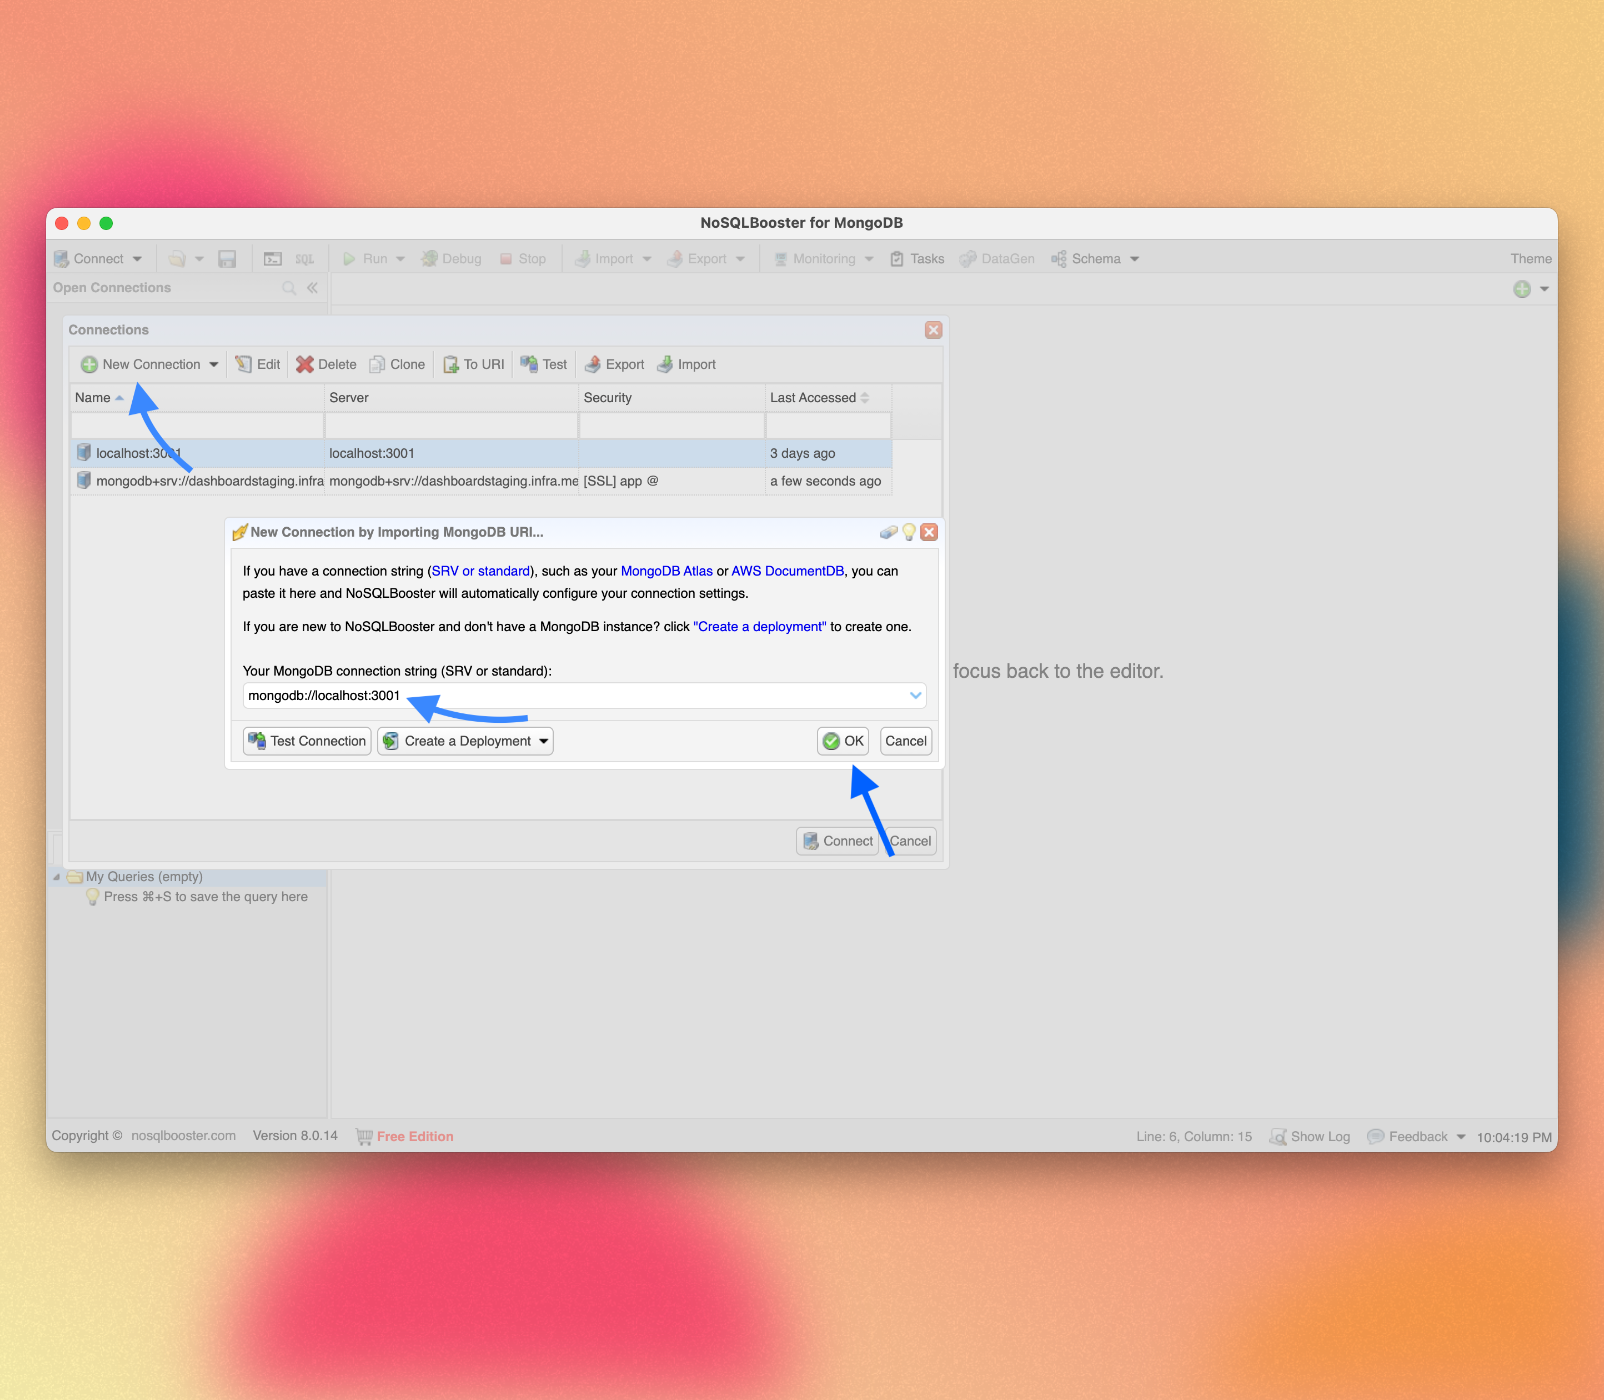The height and width of the screenshot is (1400, 1604).
Task: Select the localhost:3001 connection row
Action: pos(481,454)
